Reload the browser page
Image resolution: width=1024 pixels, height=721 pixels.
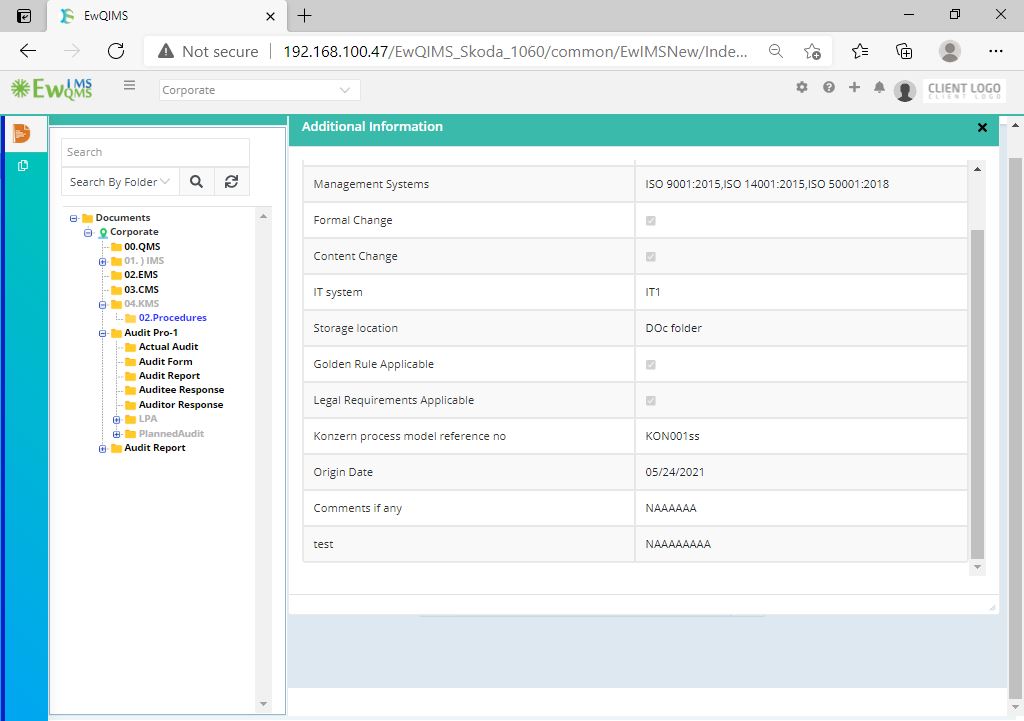[116, 51]
